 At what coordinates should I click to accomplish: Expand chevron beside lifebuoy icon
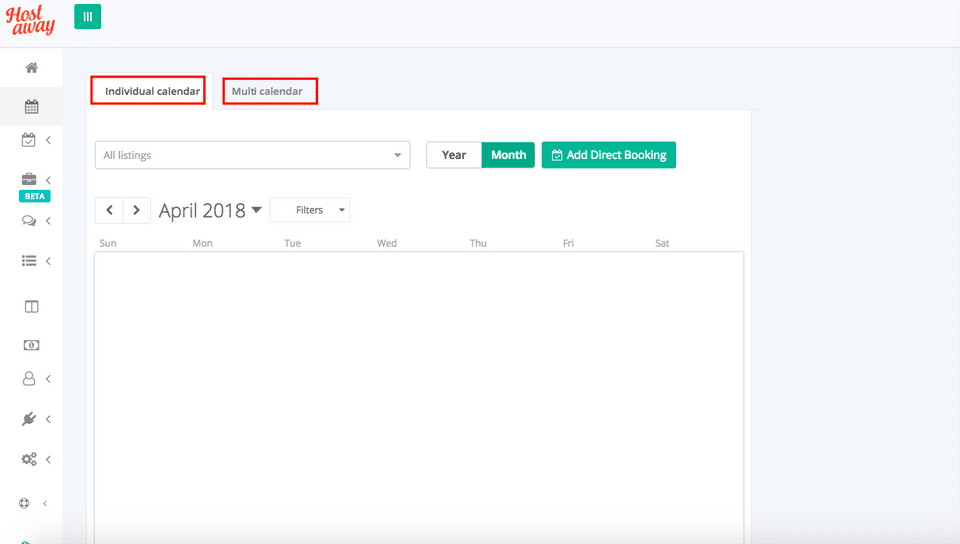click(x=45, y=503)
